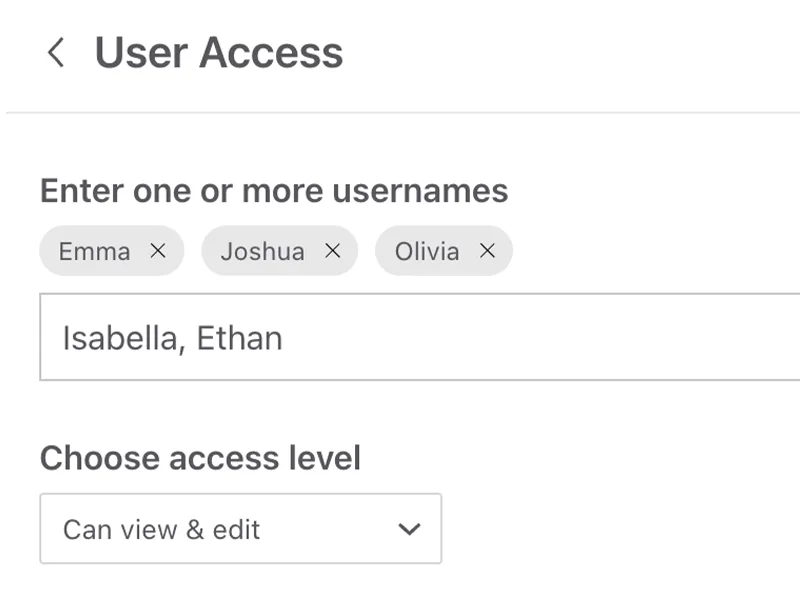Click the X icon beside the Joshua label

tap(333, 251)
